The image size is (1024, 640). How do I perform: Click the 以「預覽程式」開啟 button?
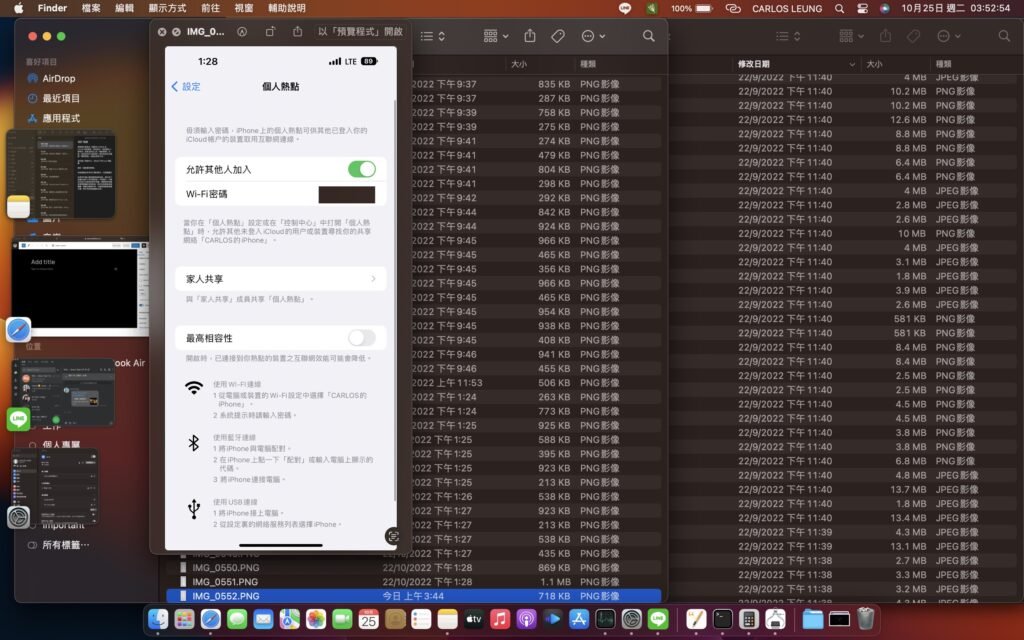coord(360,32)
